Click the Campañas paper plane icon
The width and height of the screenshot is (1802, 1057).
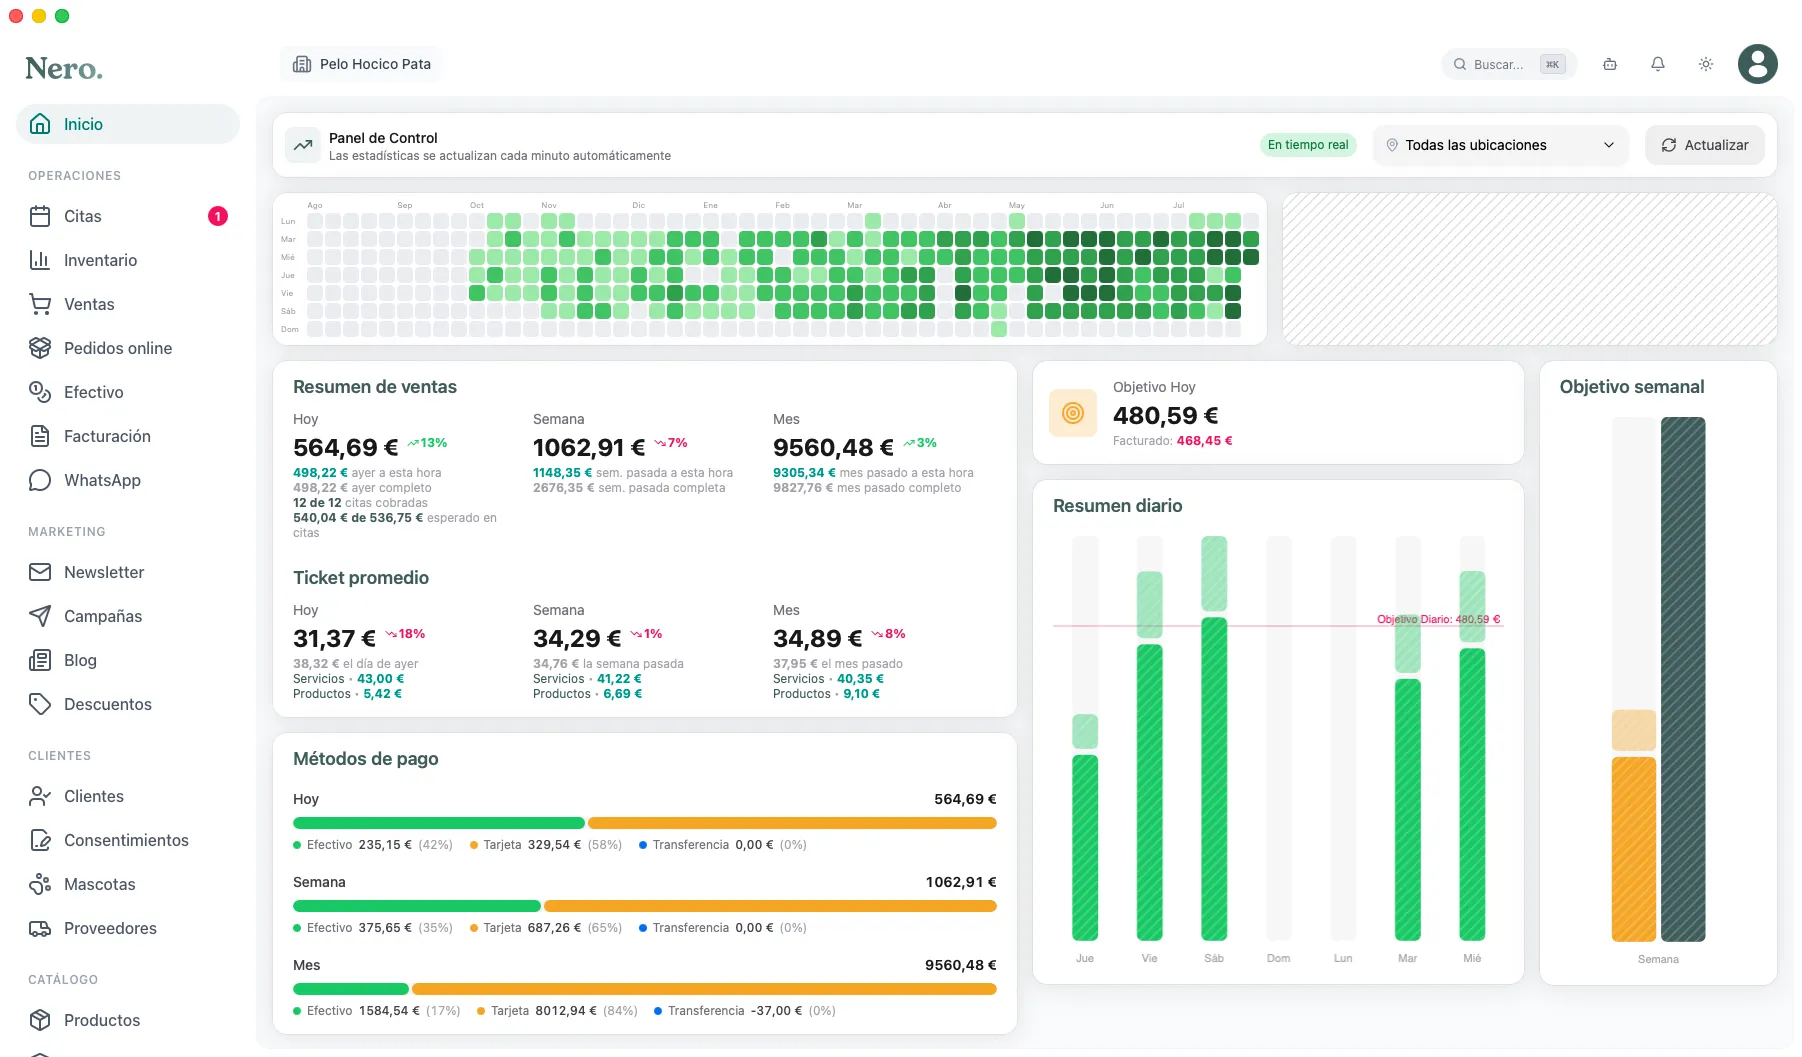[40, 616]
